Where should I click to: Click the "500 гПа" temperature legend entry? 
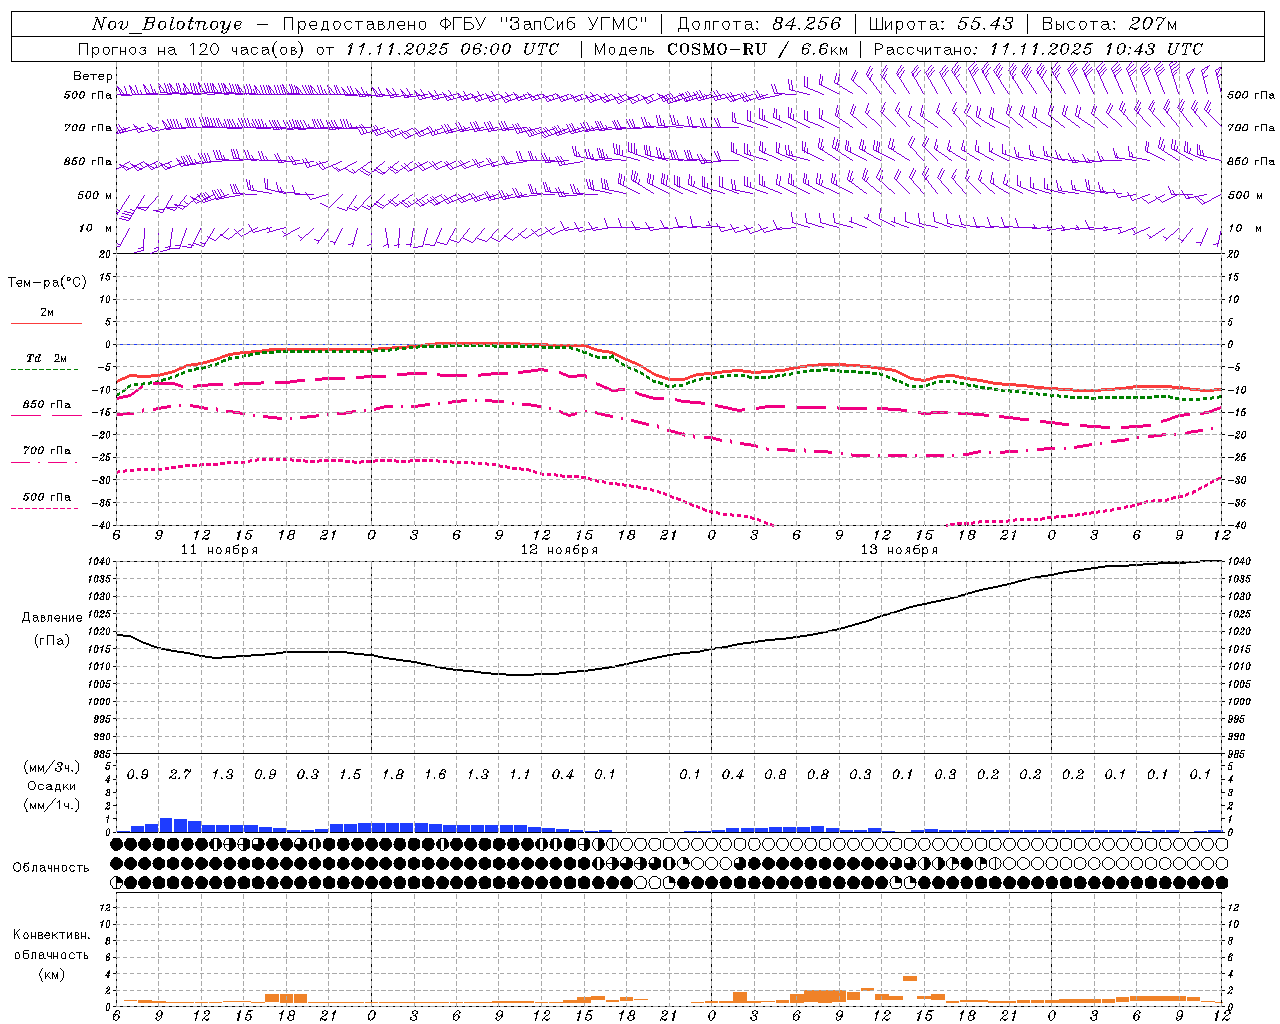point(47,496)
